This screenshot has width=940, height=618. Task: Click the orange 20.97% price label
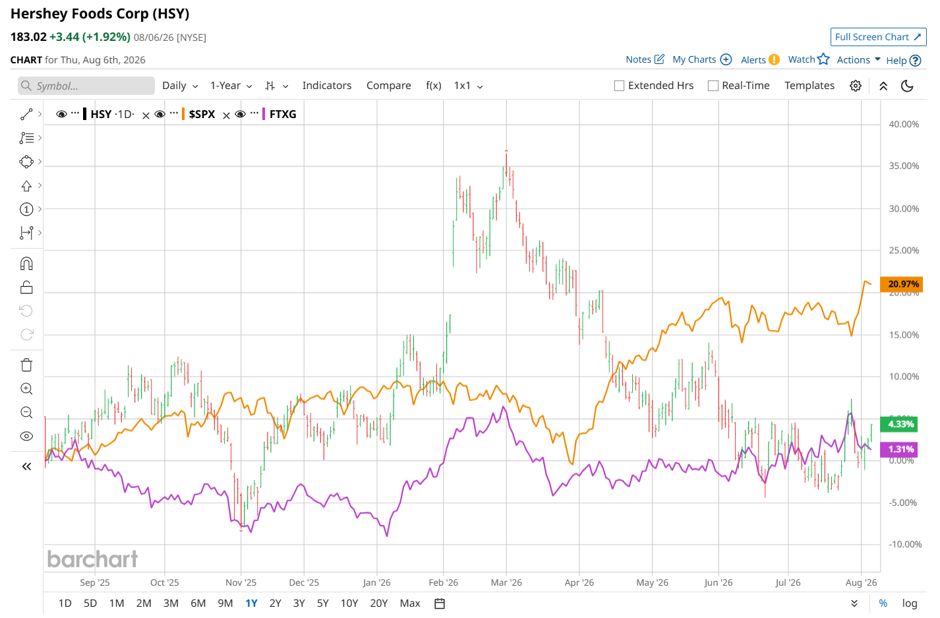pos(901,284)
